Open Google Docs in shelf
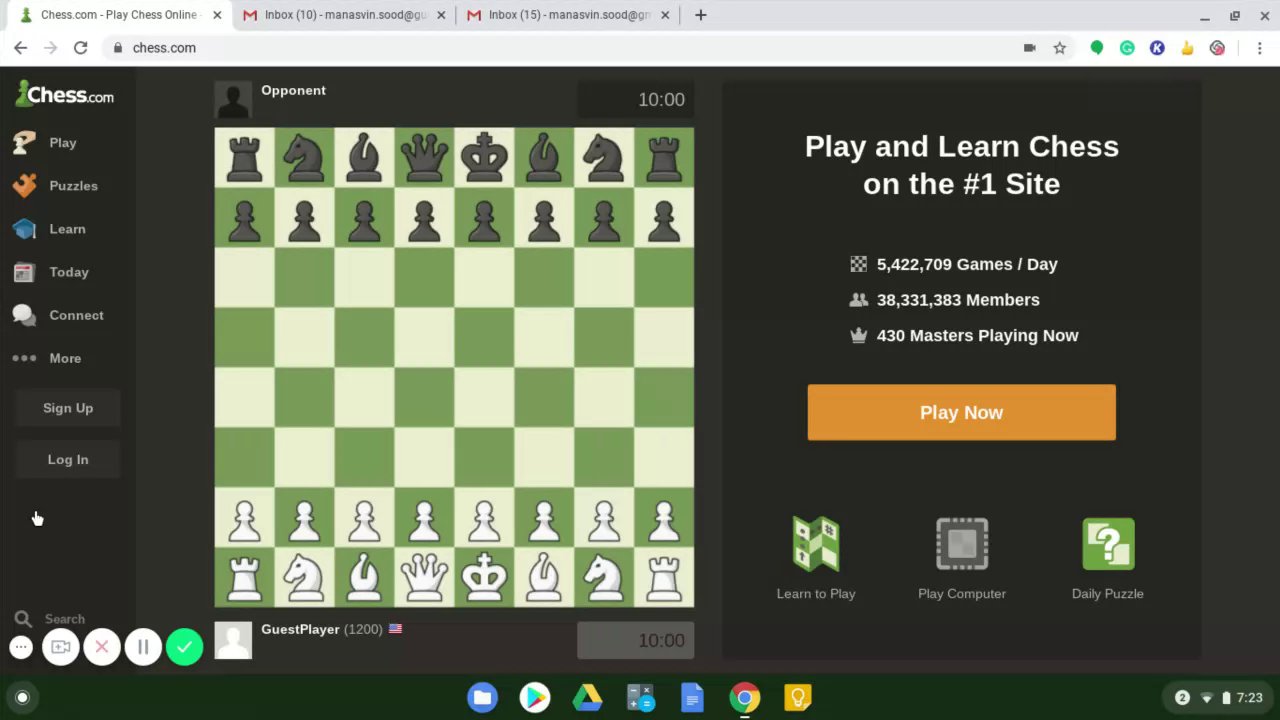This screenshot has height=720, width=1280. click(x=692, y=697)
